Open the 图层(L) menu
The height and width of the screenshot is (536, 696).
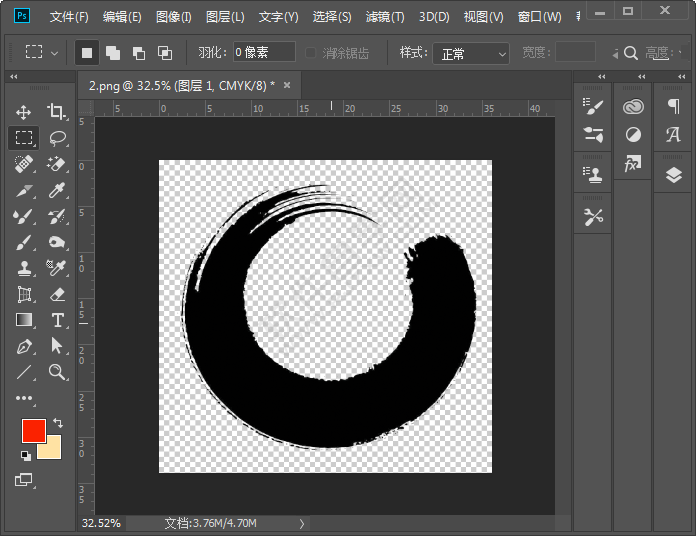coord(225,17)
